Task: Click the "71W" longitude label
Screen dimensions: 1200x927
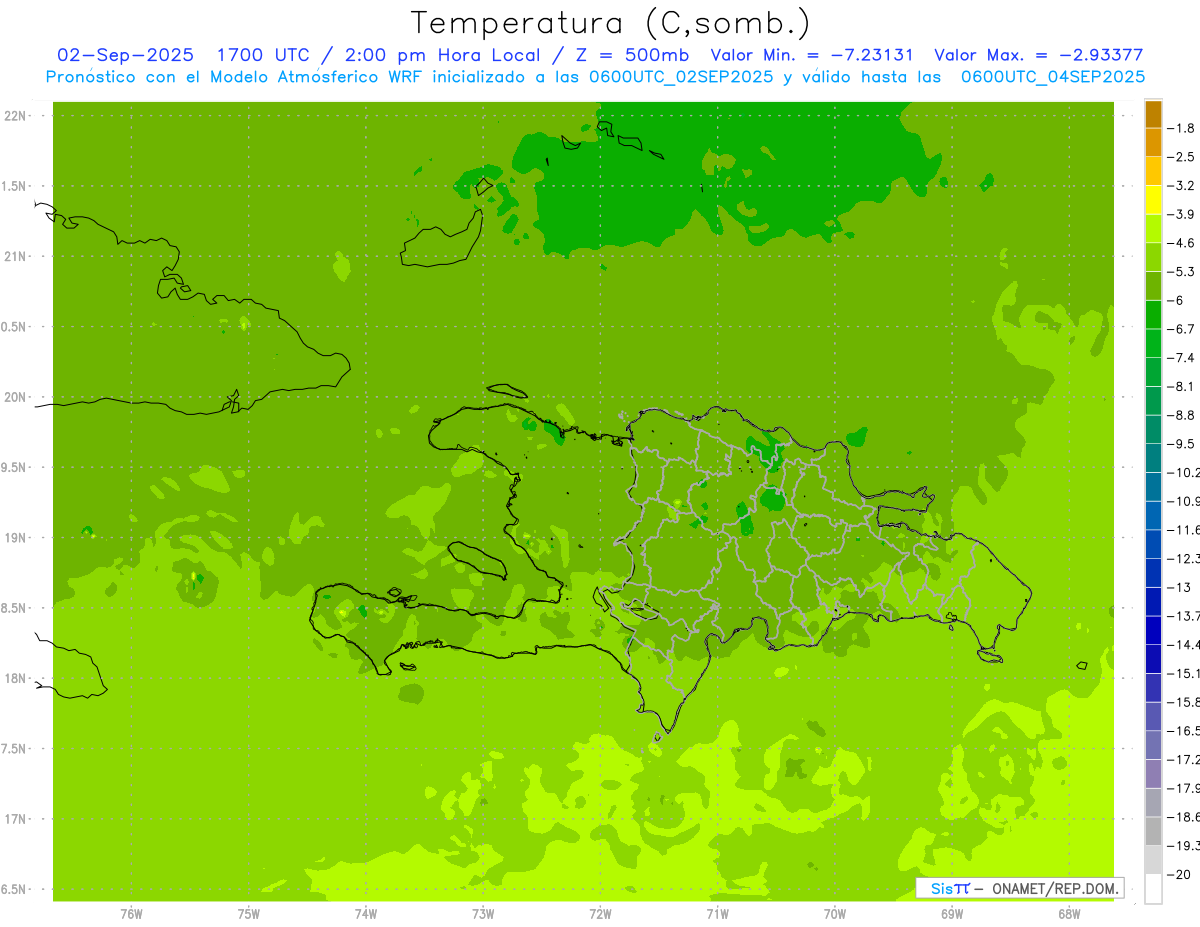Action: click(717, 914)
